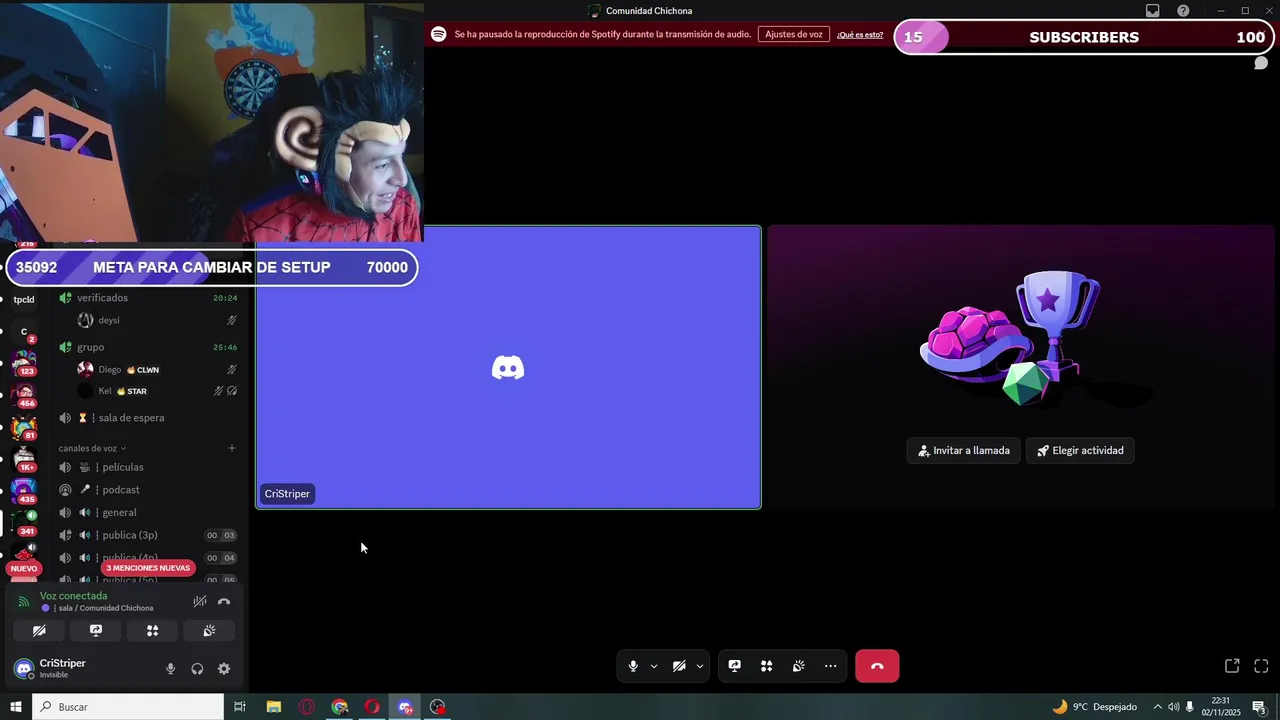The image size is (1280, 720).
Task: Turn on camera in call control bar
Action: point(679,666)
